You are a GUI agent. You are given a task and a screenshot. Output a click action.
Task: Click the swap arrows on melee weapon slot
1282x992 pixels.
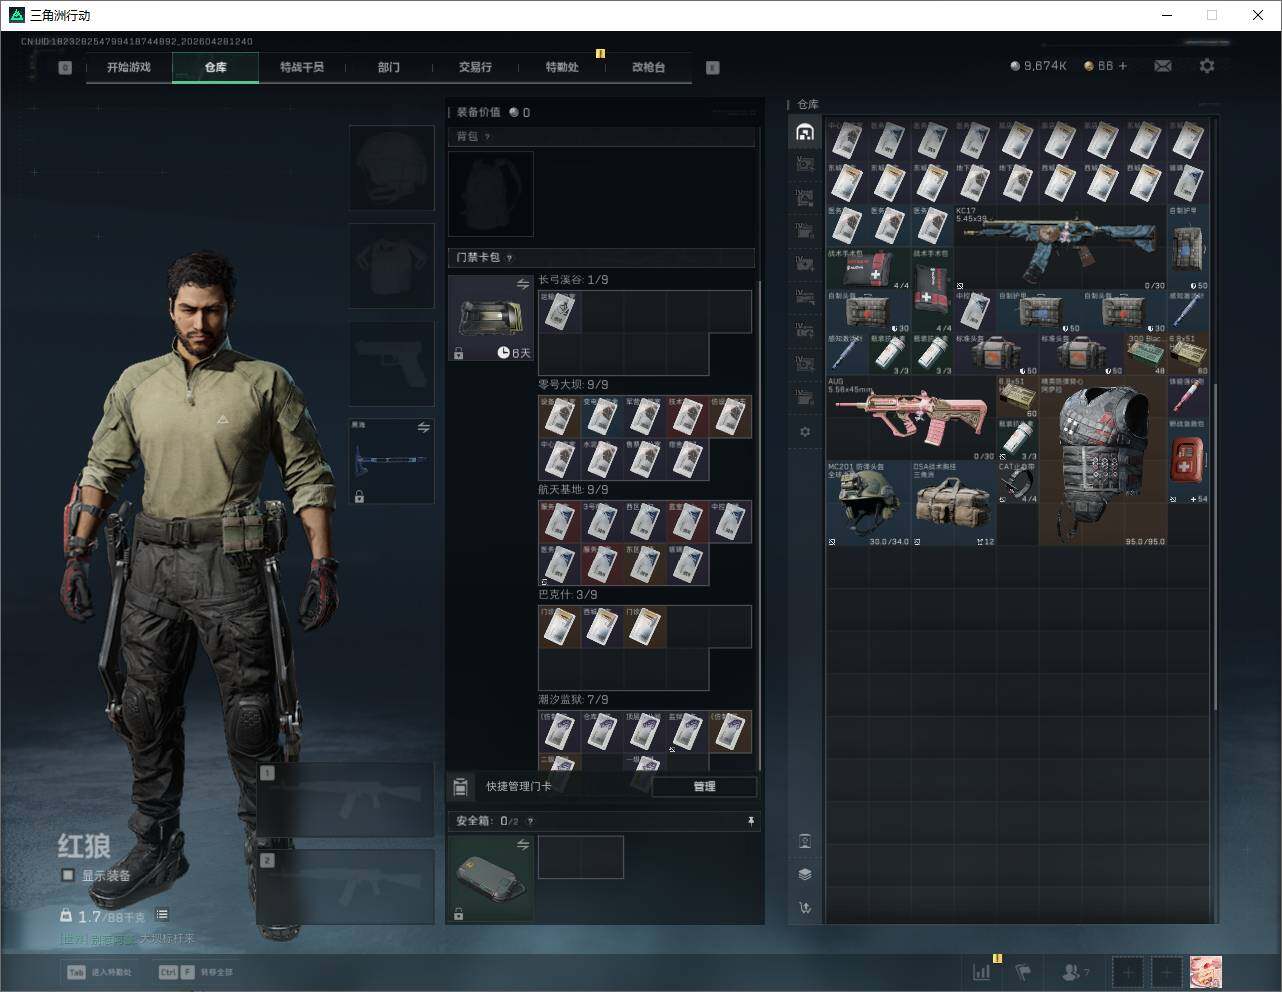coord(424,428)
